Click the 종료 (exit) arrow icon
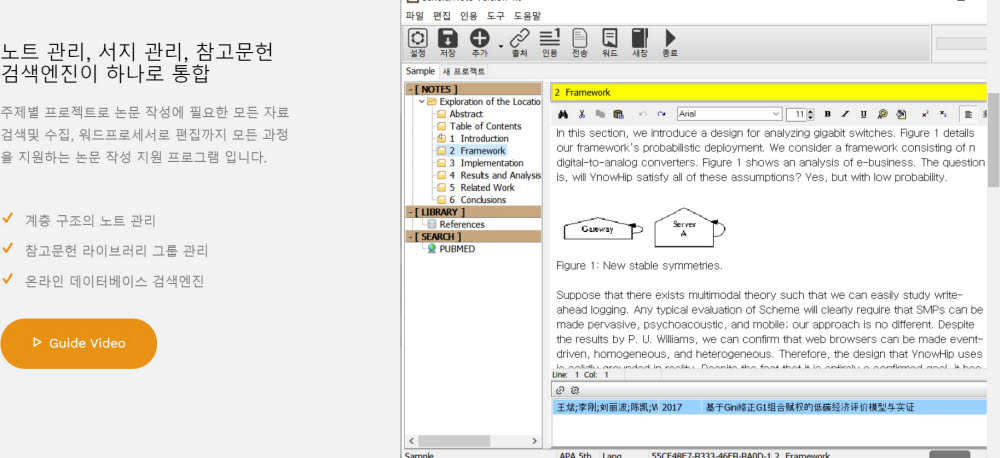This screenshot has height=458, width=1000. click(670, 43)
